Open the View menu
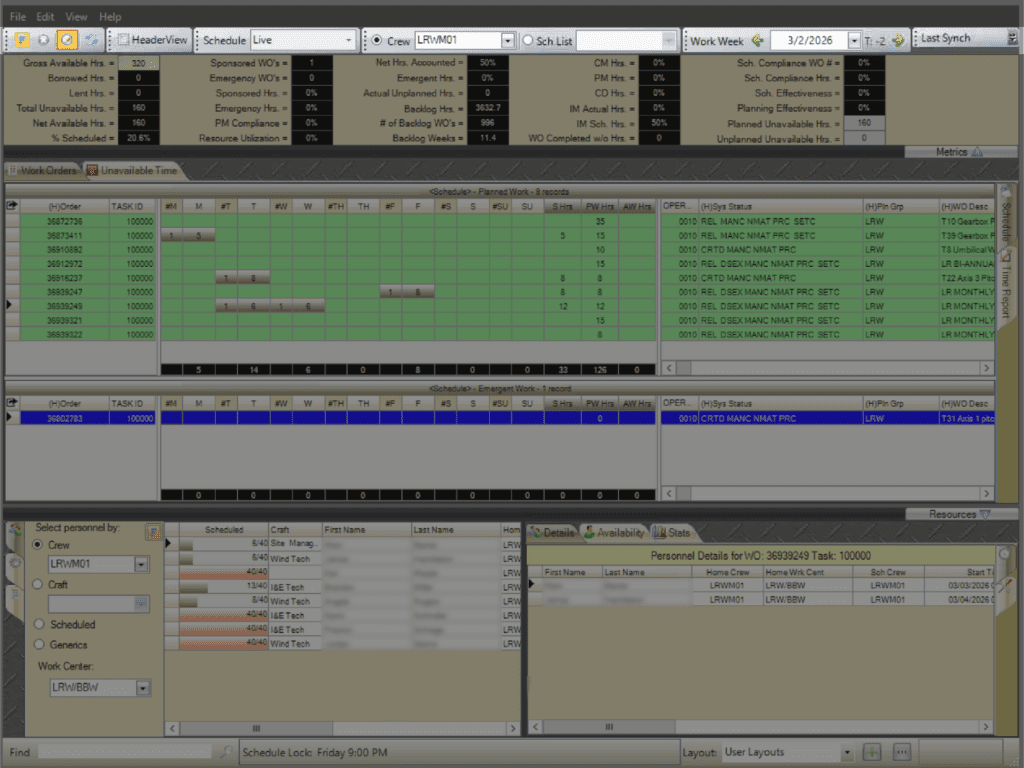 click(76, 16)
